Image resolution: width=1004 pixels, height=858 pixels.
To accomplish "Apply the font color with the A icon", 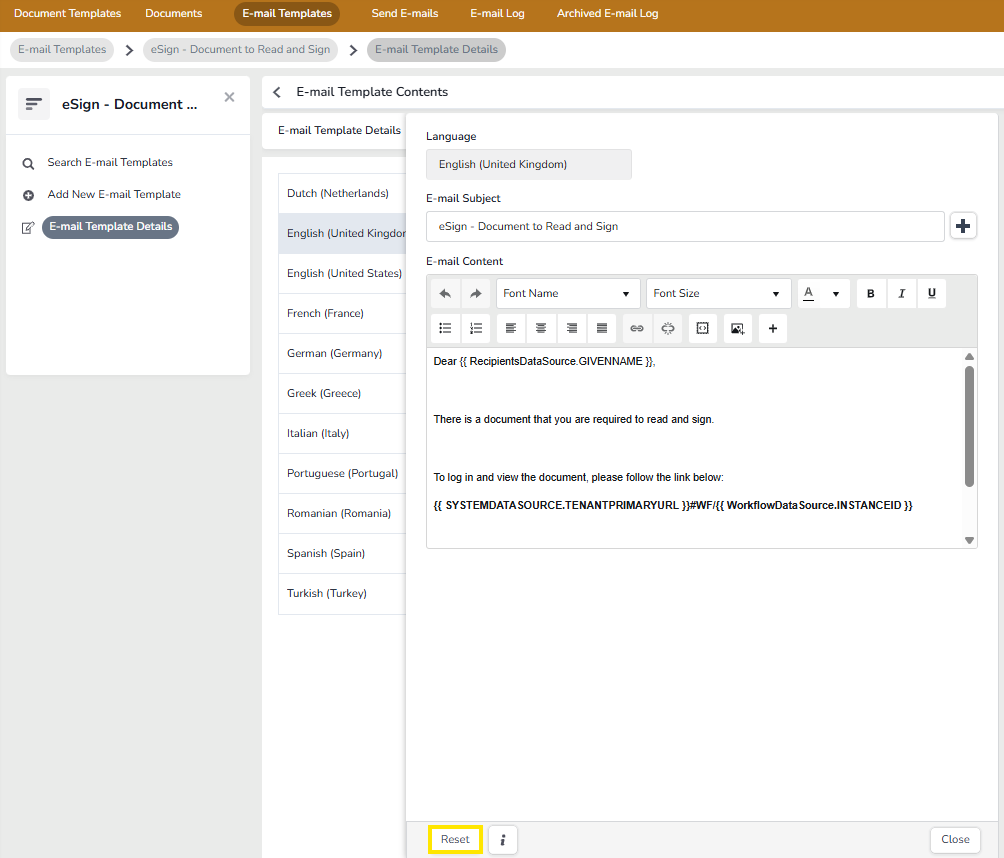I will tap(809, 293).
